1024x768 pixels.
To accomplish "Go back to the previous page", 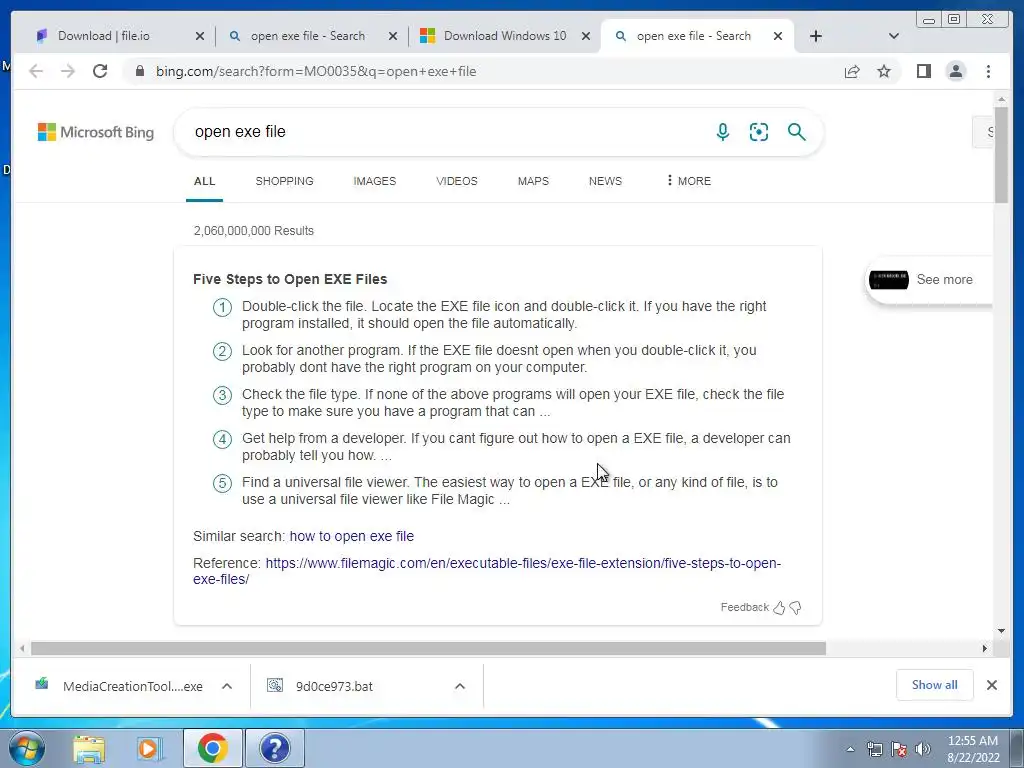I will coord(36,71).
